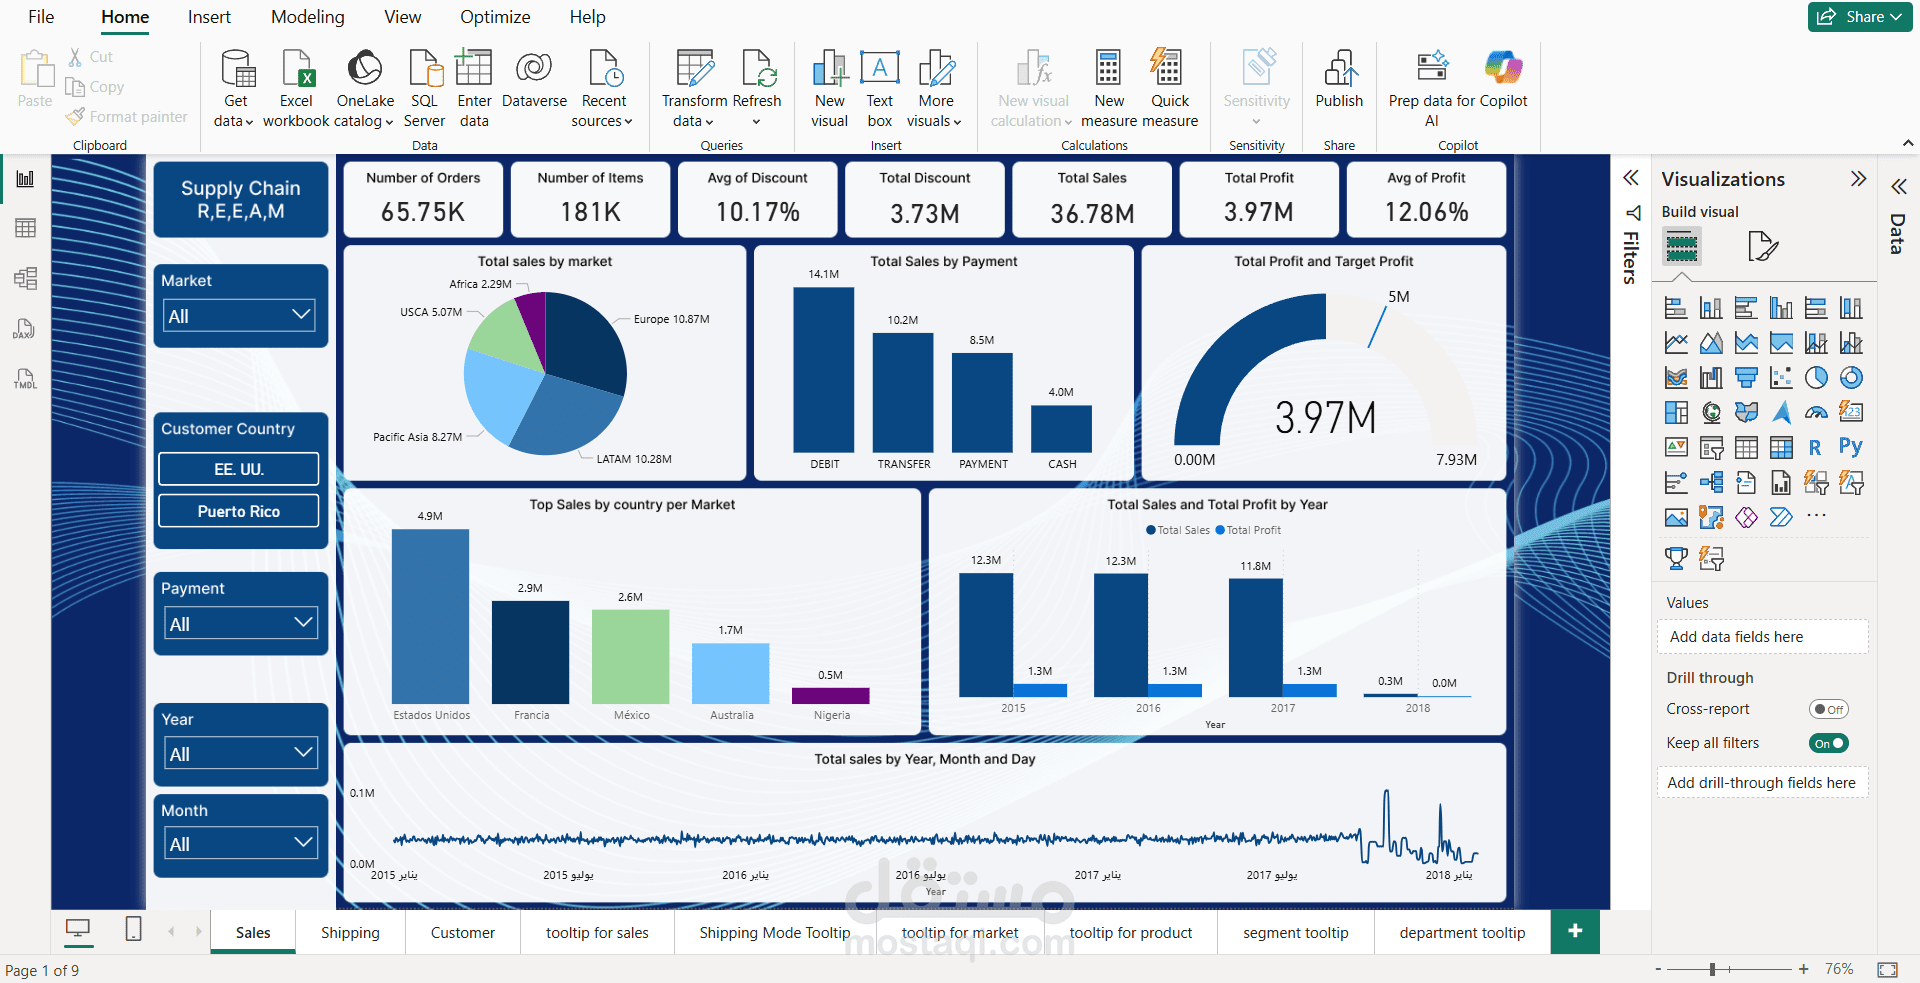The width and height of the screenshot is (1920, 983).
Task: Click Refresh in Queries group
Action: 757,89
